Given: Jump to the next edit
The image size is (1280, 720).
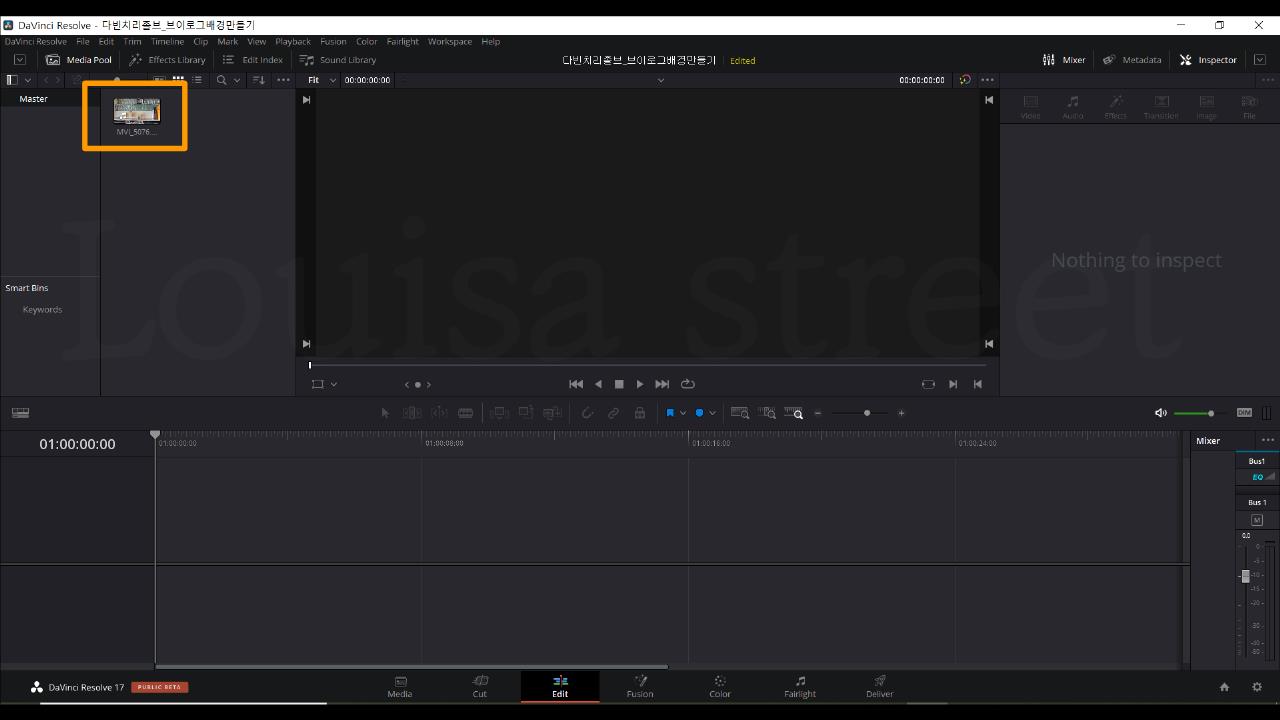Looking at the screenshot, I should 953,384.
